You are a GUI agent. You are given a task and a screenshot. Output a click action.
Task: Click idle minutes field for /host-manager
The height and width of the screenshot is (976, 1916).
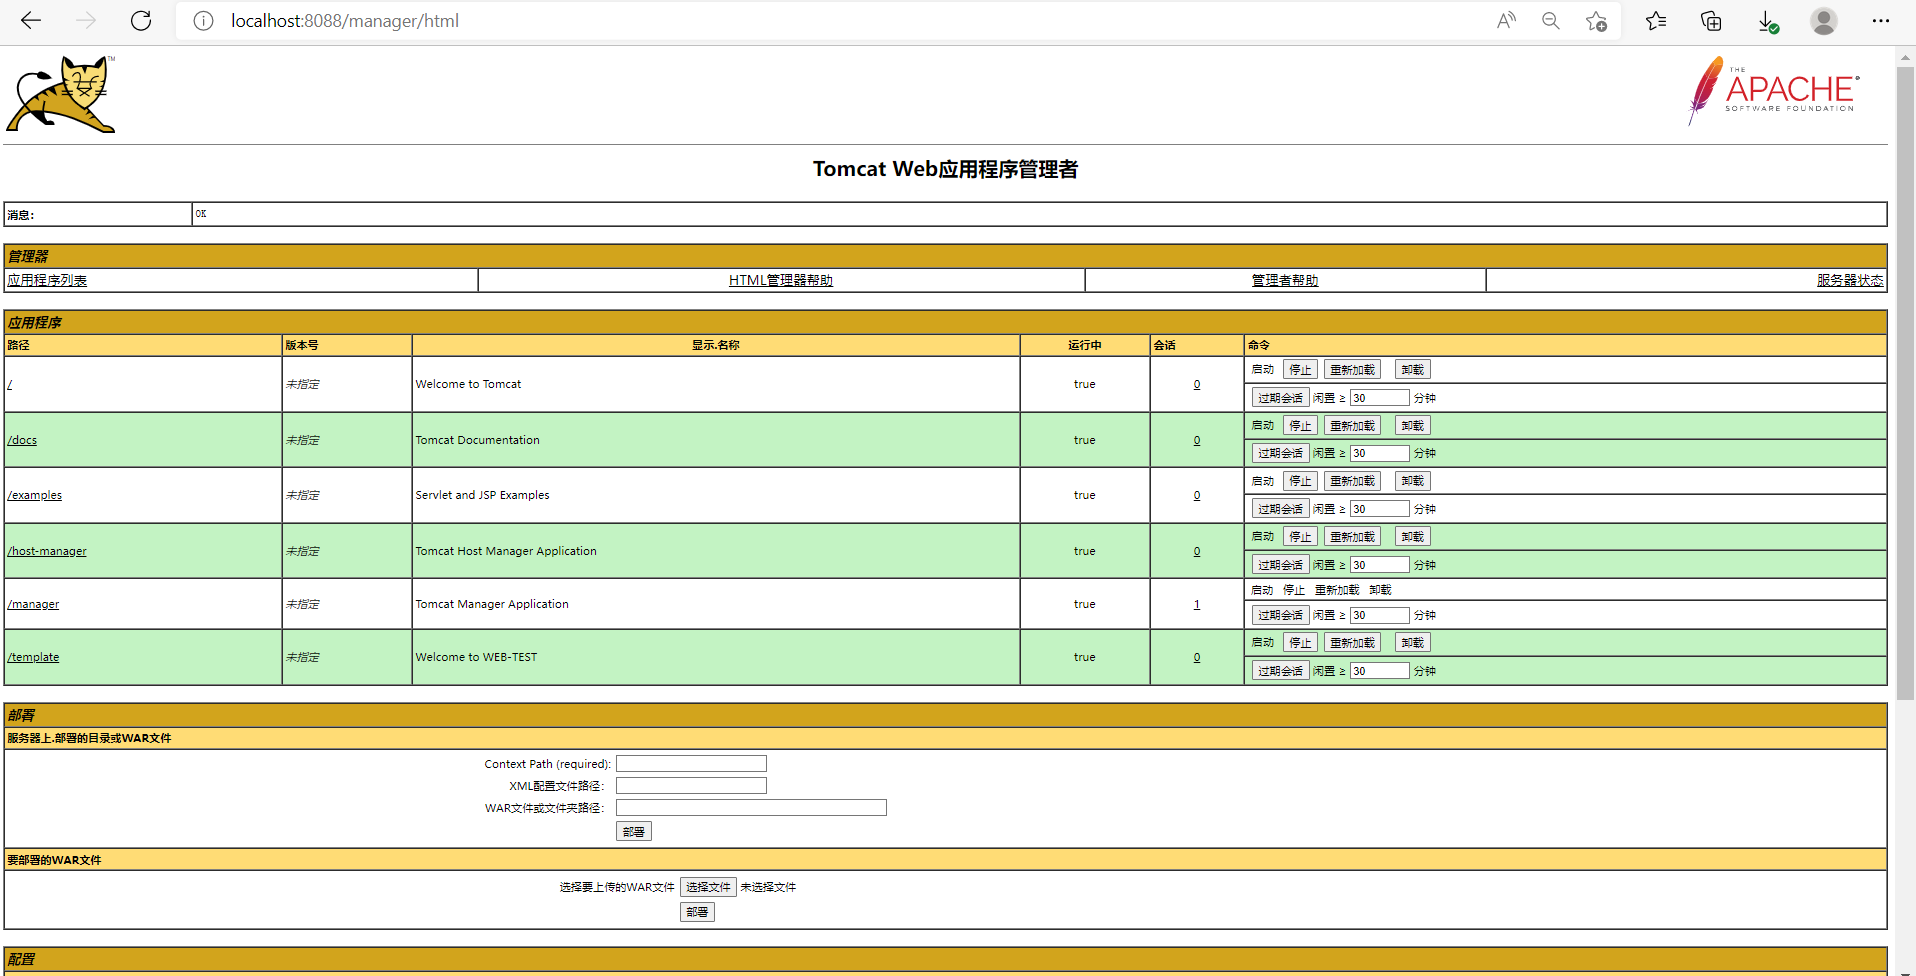(x=1379, y=565)
